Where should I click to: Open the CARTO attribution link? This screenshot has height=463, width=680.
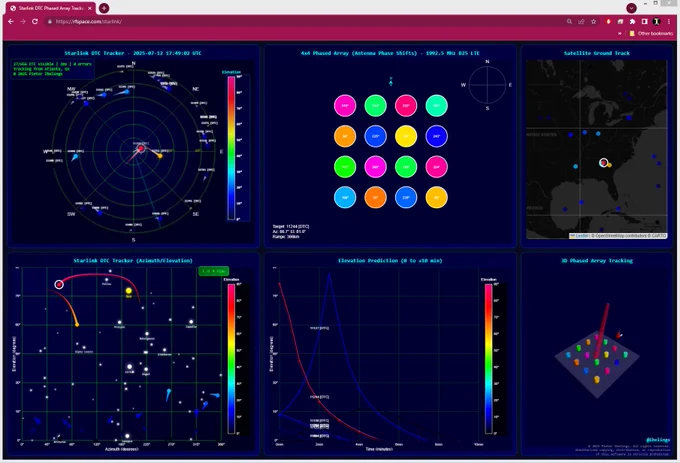(659, 236)
